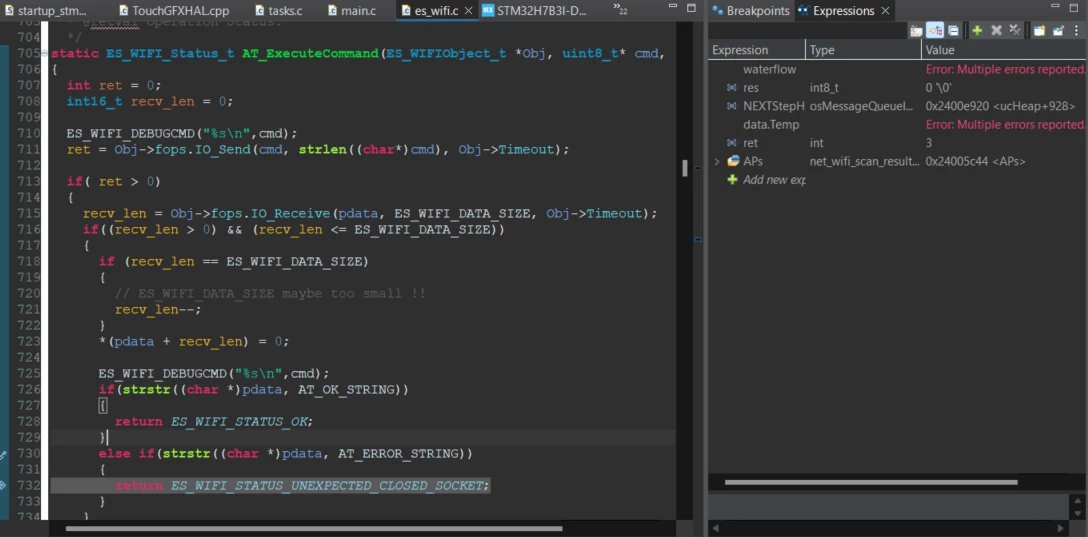Click the Pin to Debug Context icon
The height and width of the screenshot is (537, 1088).
tap(1058, 31)
